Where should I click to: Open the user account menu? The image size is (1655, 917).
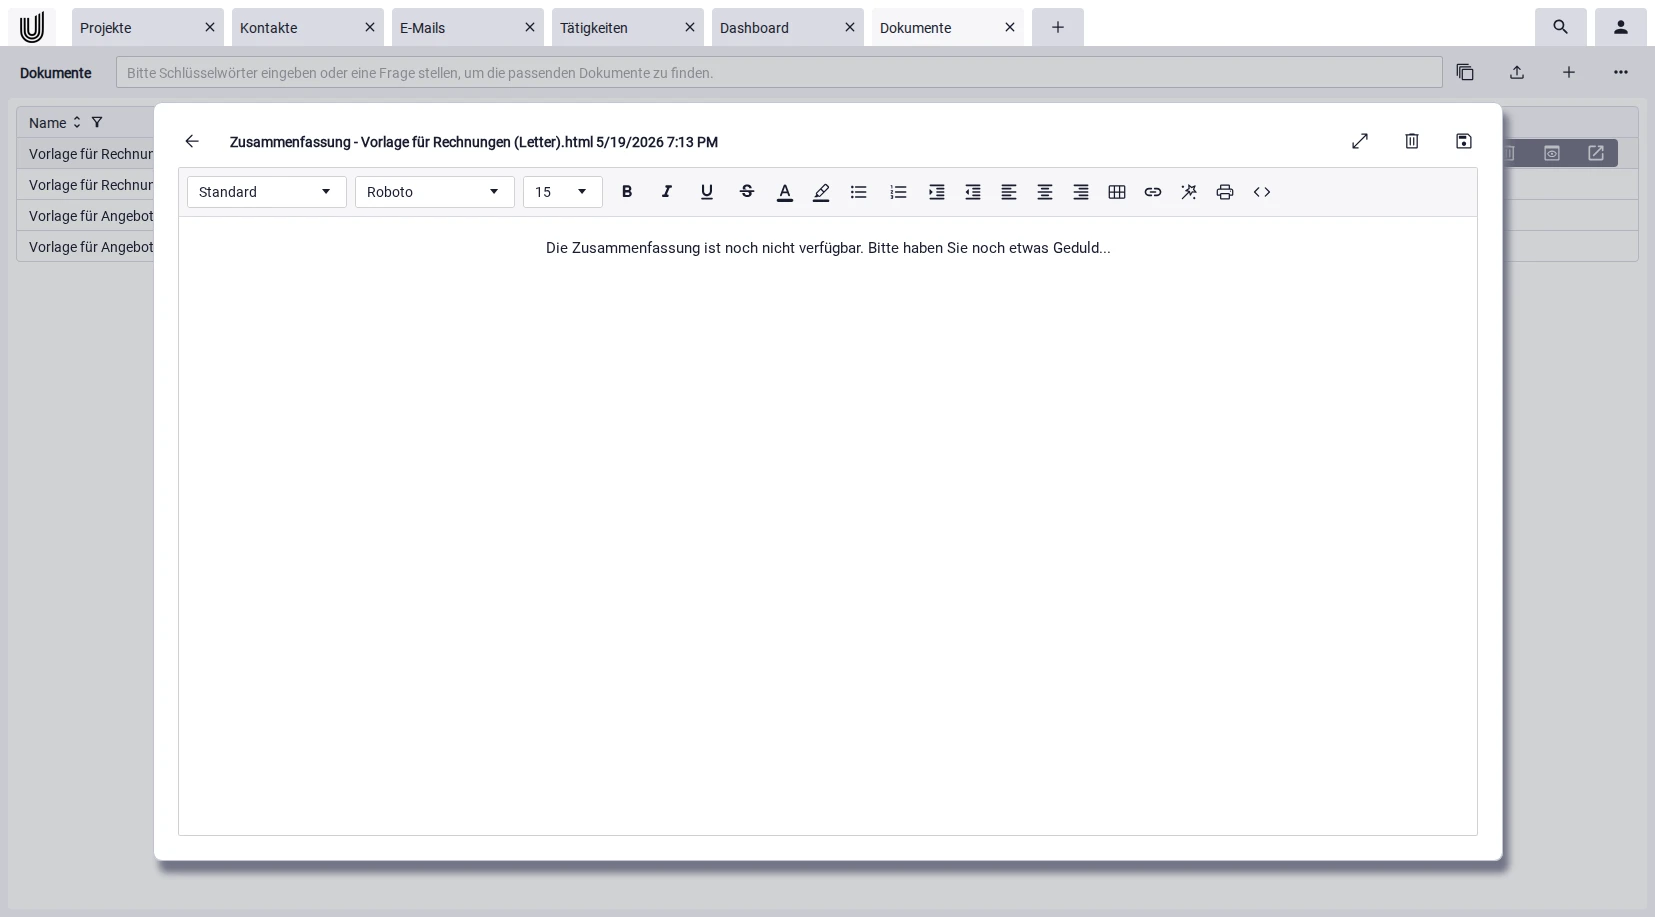(x=1621, y=28)
